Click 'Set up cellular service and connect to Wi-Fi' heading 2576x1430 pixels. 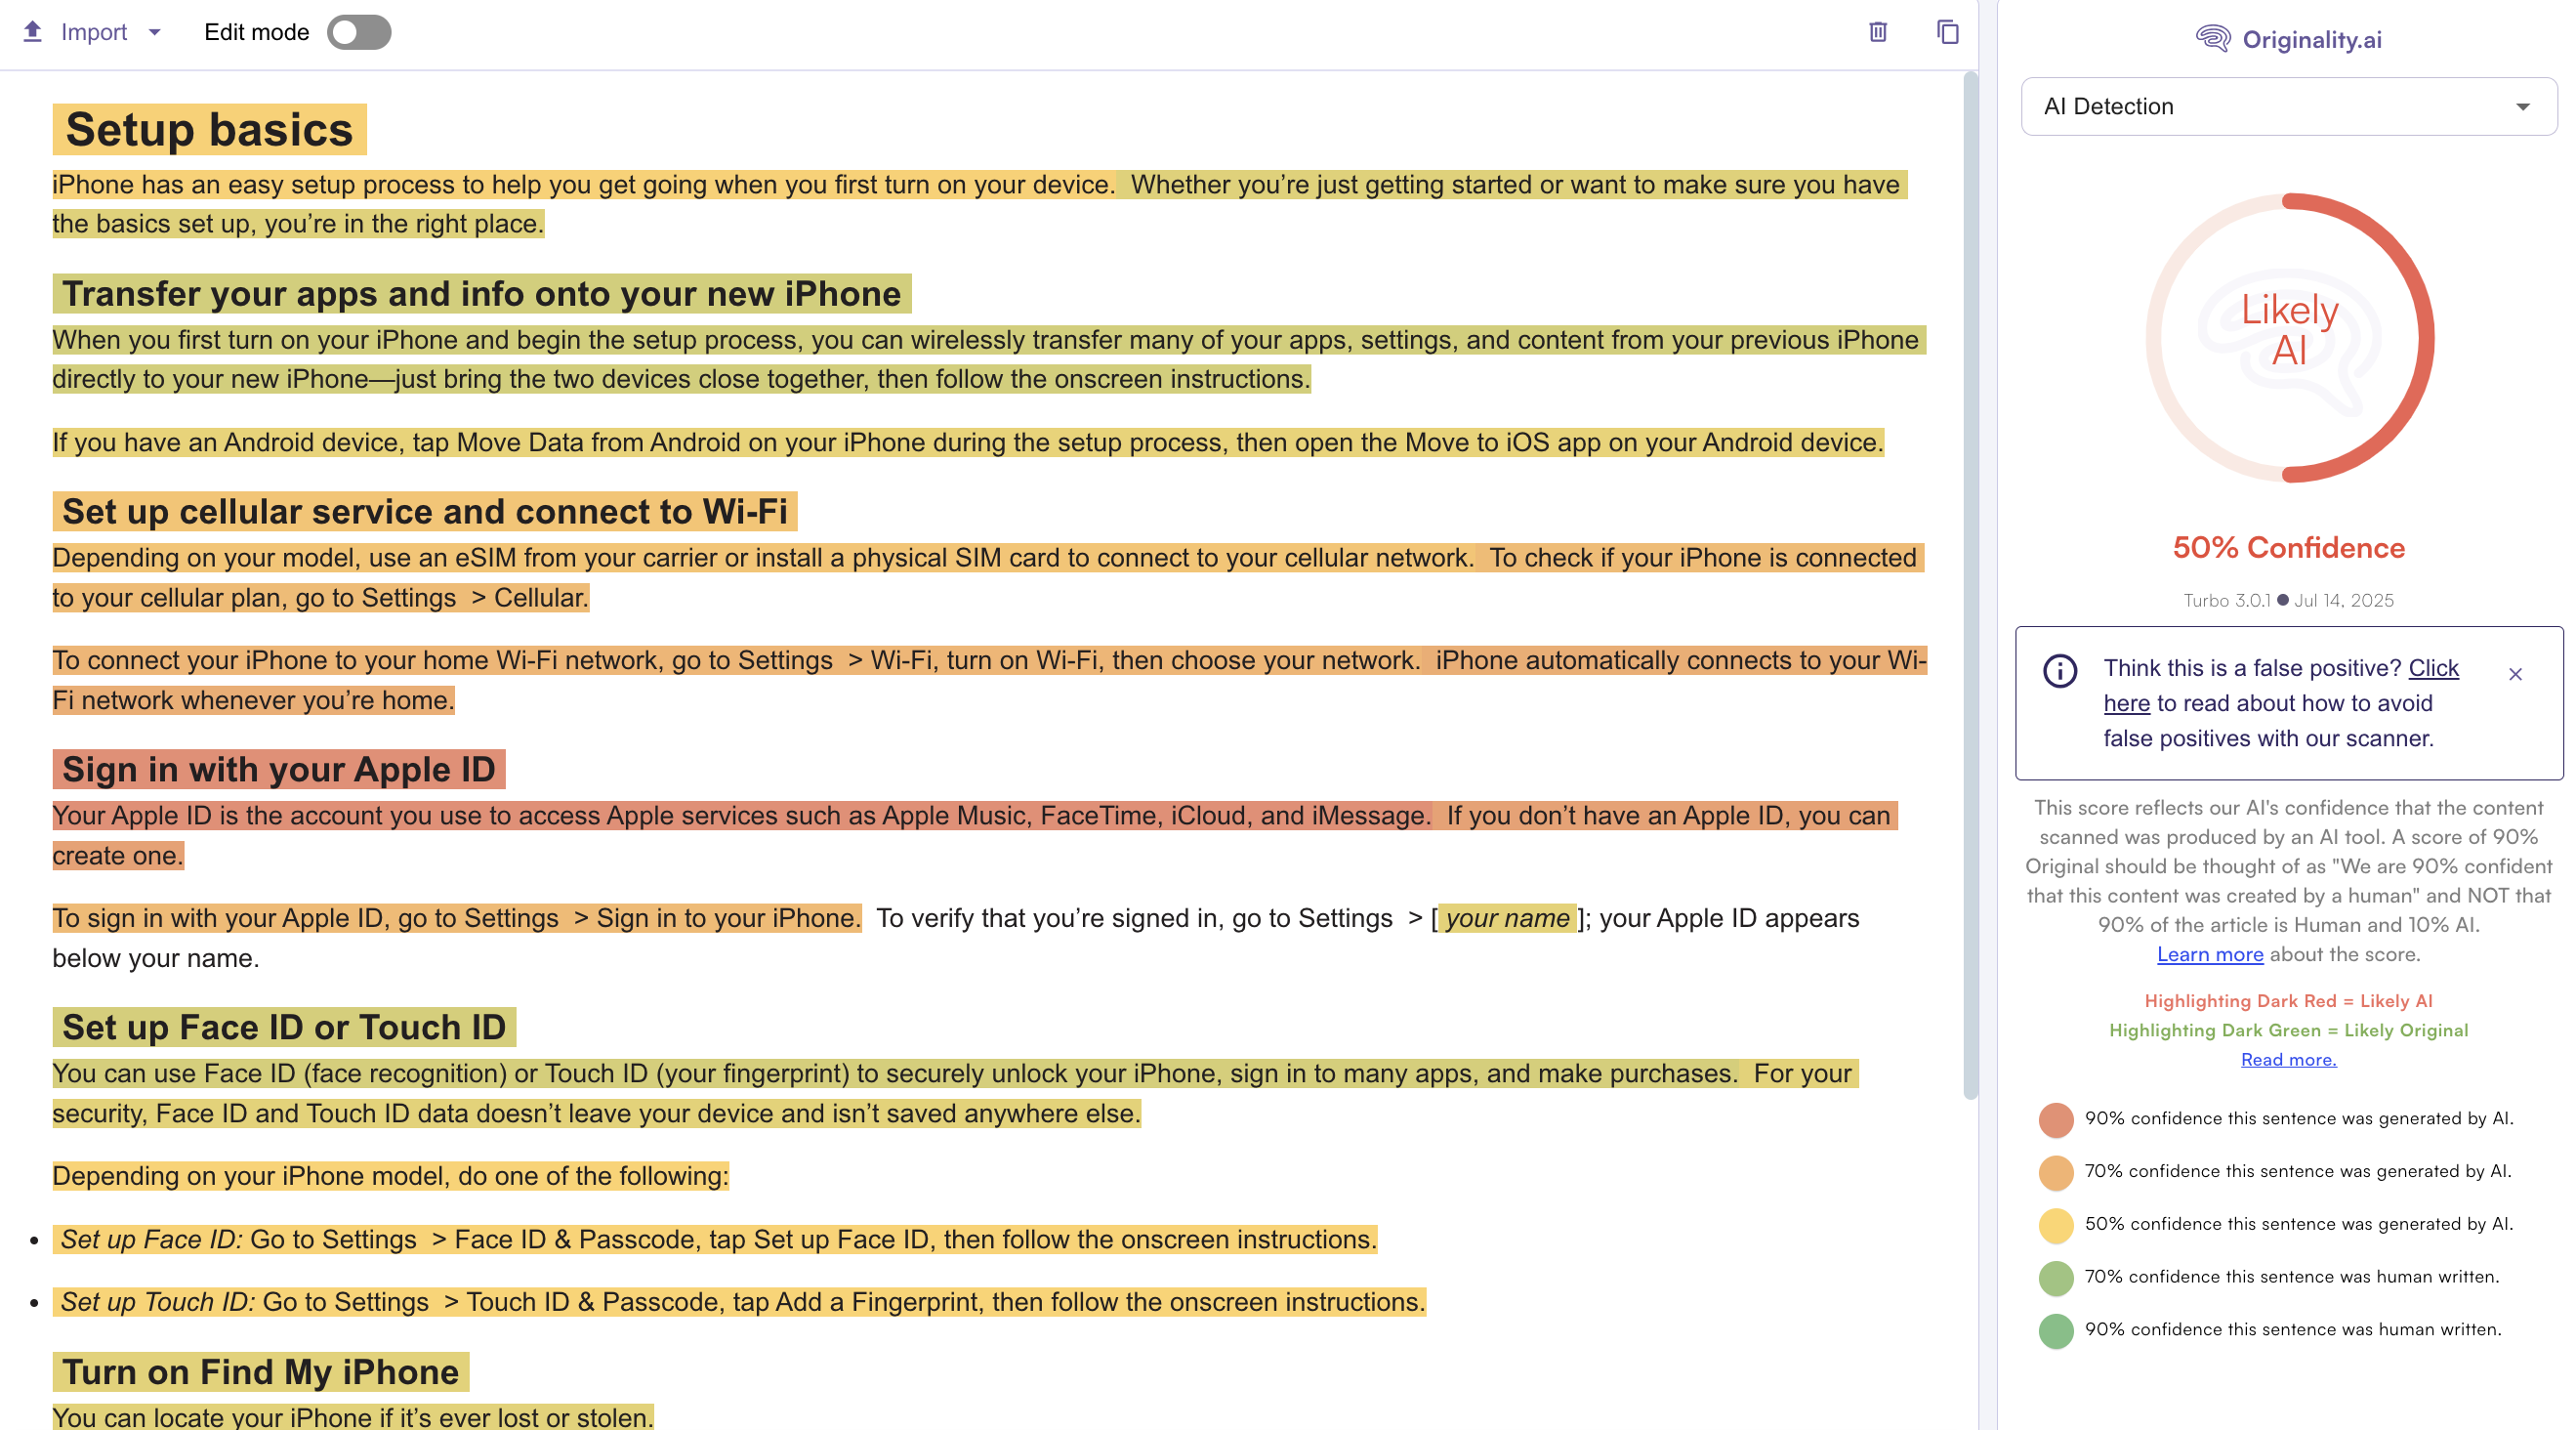point(424,512)
